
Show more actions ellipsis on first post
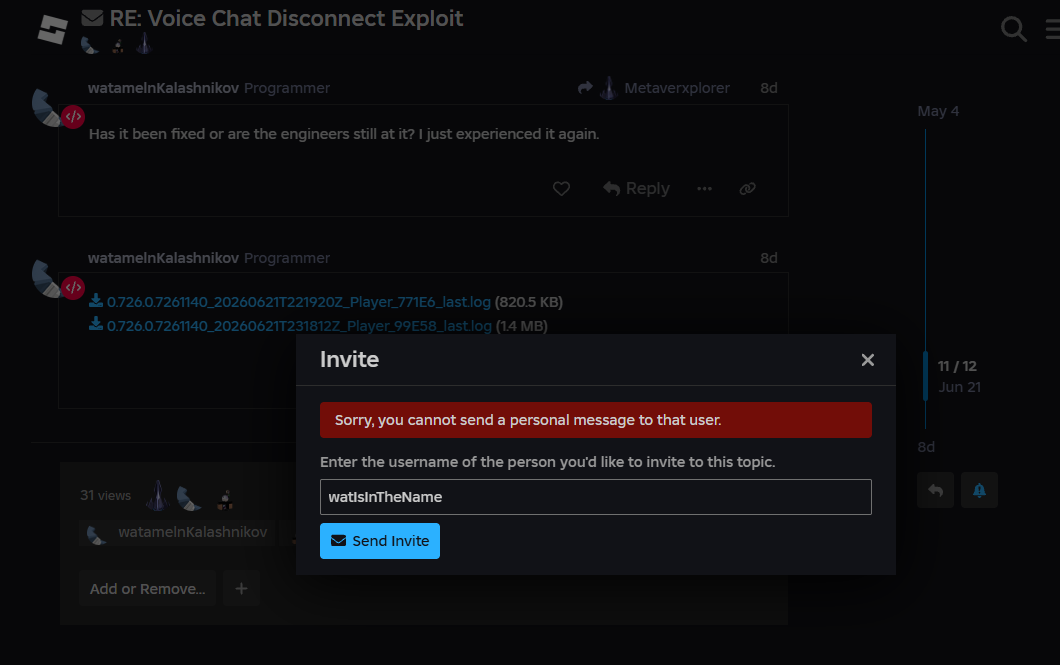(704, 189)
